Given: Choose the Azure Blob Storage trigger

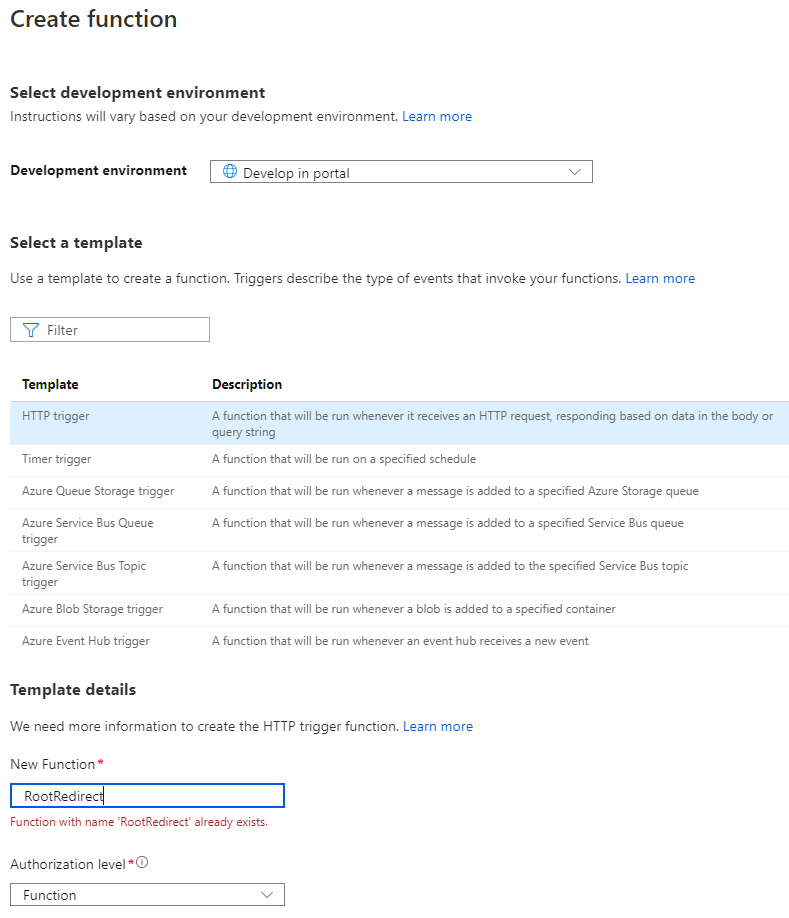Looking at the screenshot, I should 92,609.
